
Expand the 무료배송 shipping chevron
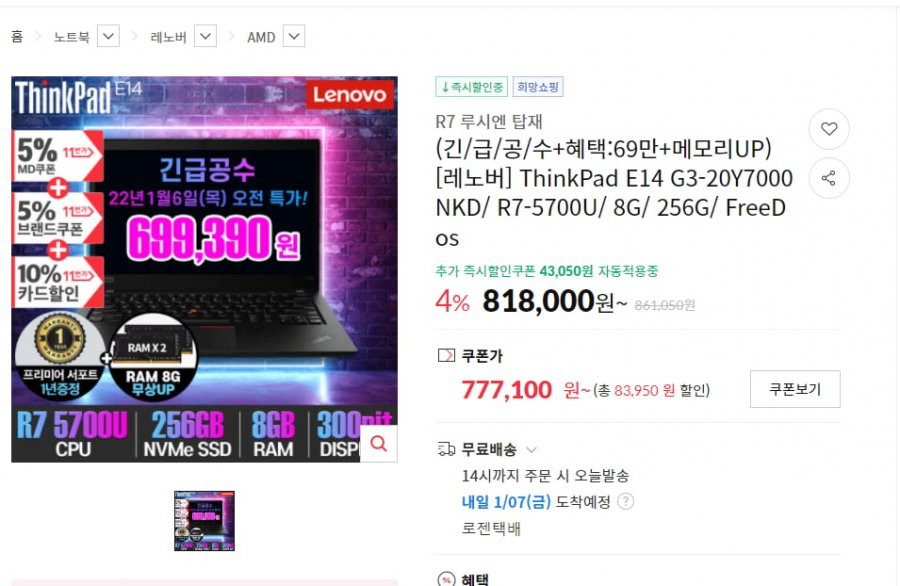[532, 449]
